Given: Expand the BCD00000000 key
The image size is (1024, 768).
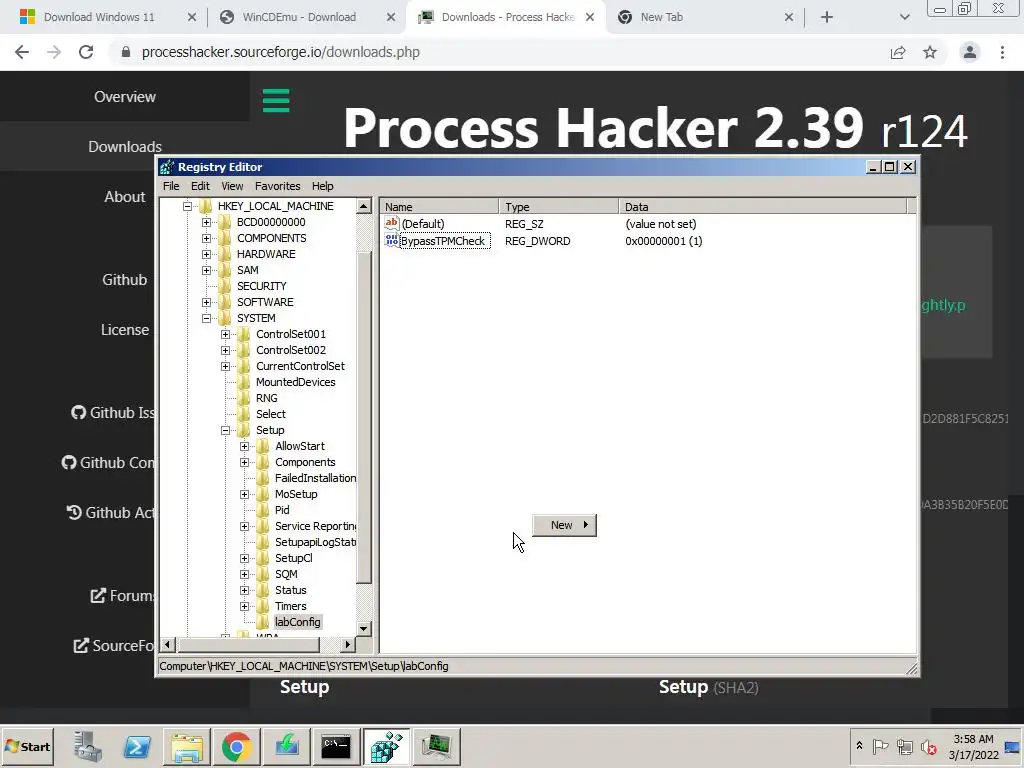Looking at the screenshot, I should [x=206, y=222].
